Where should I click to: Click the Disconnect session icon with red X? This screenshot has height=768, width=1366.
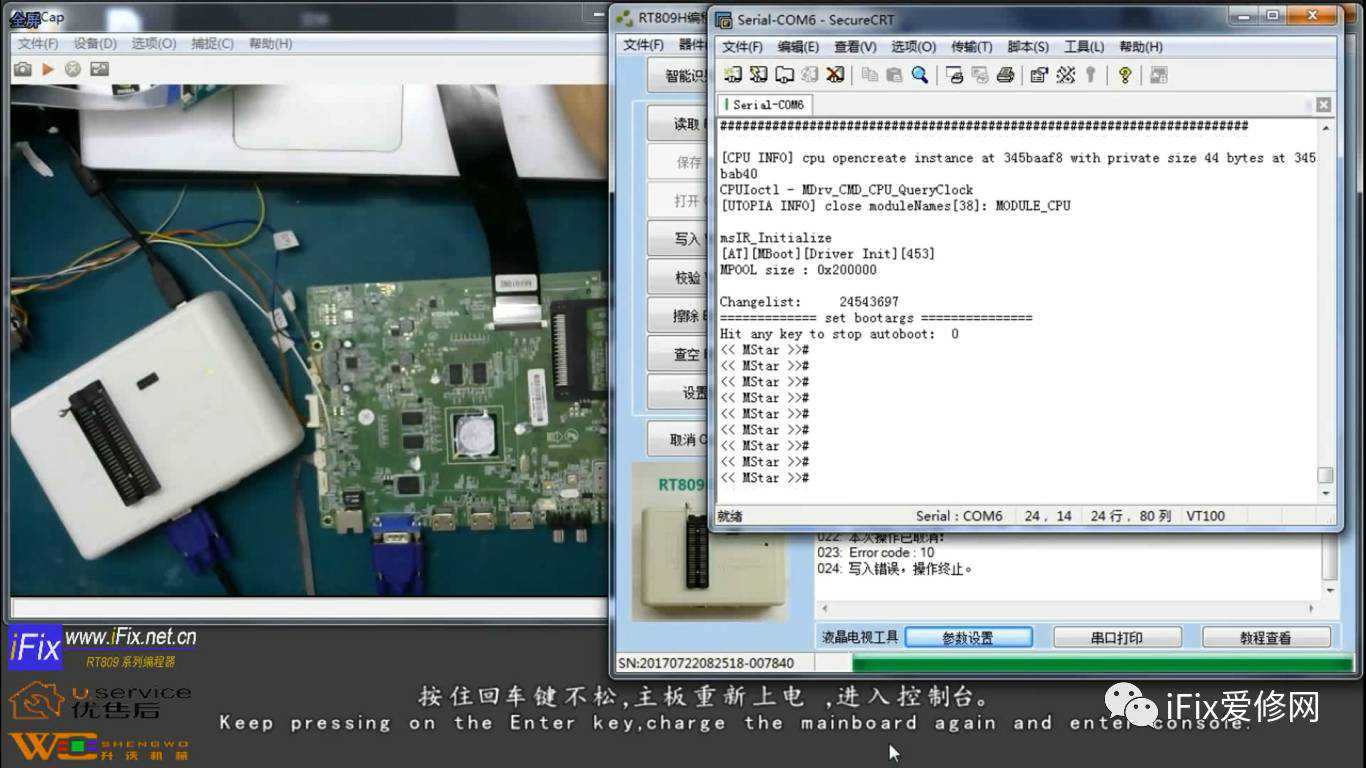click(x=835, y=75)
